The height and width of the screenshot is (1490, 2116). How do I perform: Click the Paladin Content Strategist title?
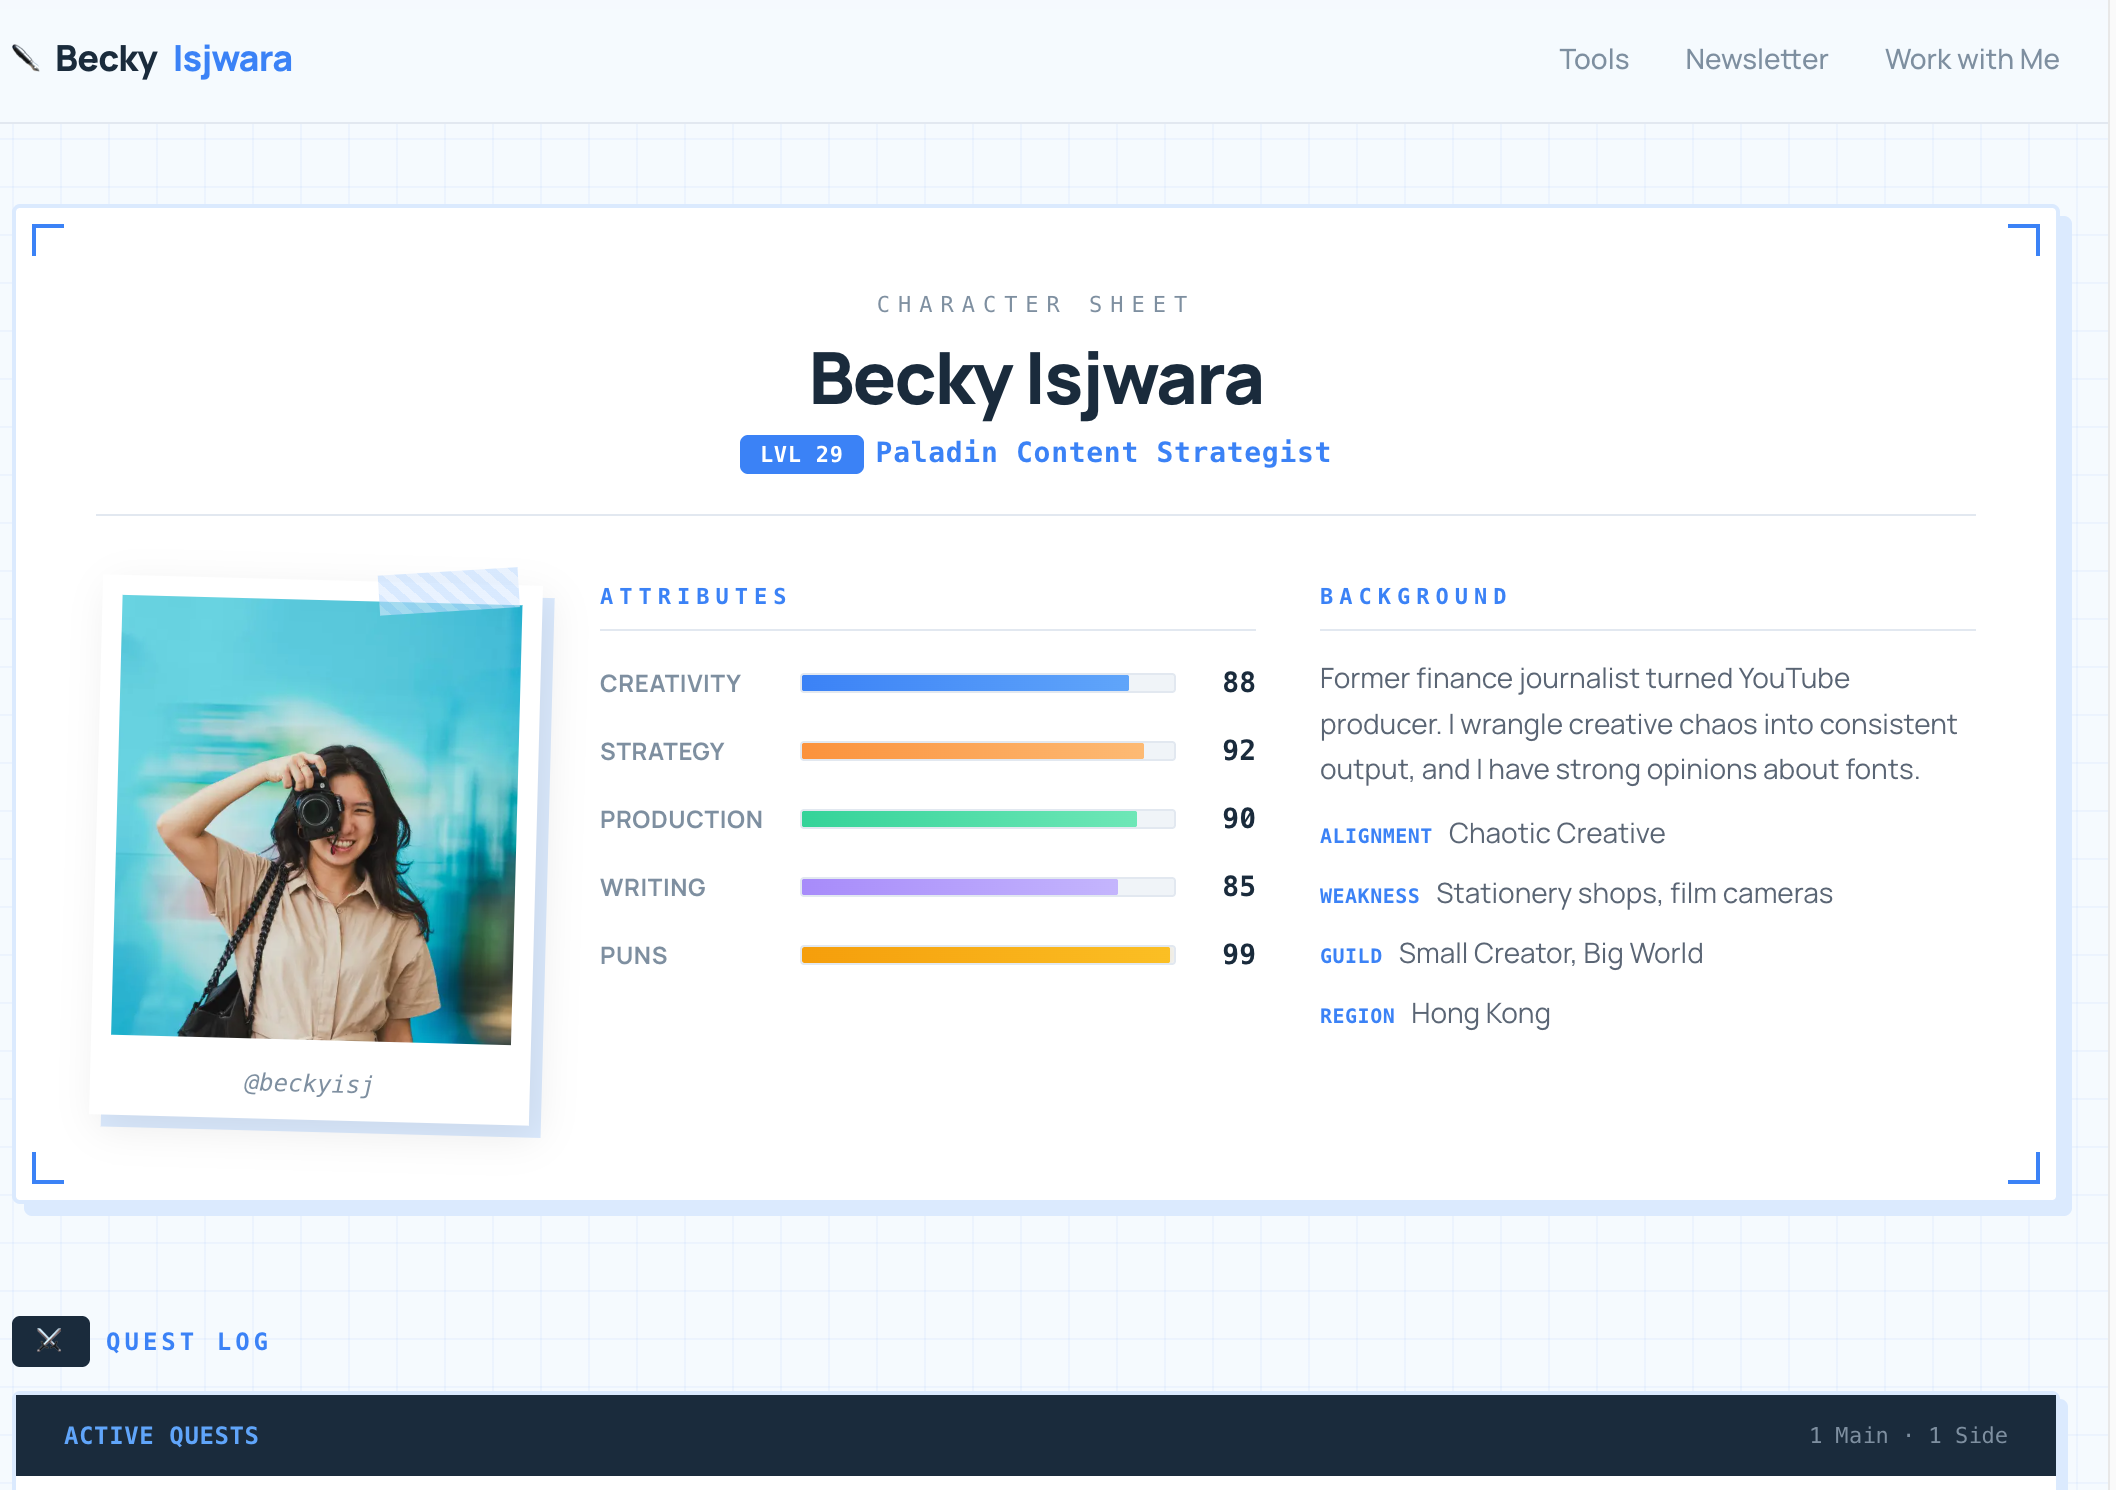coord(1103,453)
